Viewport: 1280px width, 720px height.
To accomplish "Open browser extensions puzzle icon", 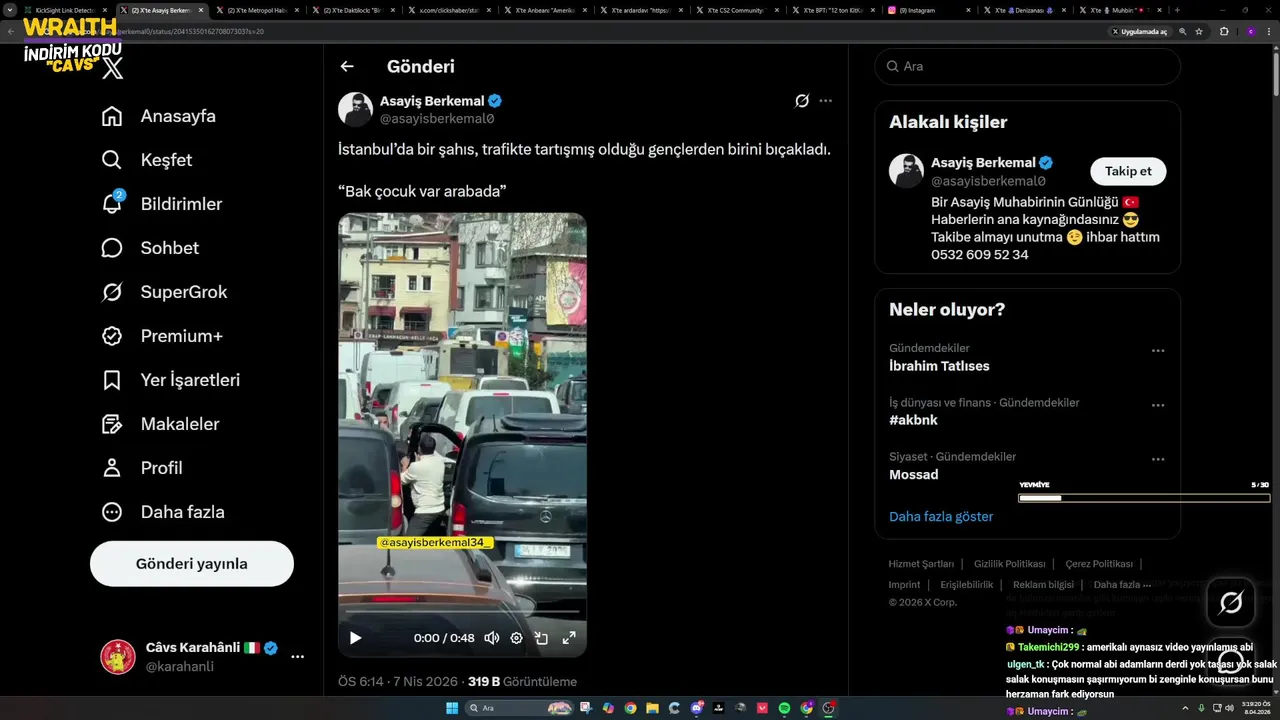I will [1224, 31].
